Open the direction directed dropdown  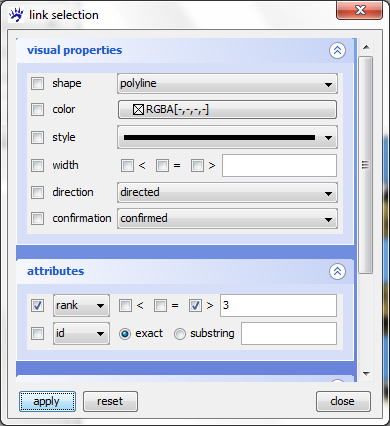pyautogui.click(x=227, y=192)
